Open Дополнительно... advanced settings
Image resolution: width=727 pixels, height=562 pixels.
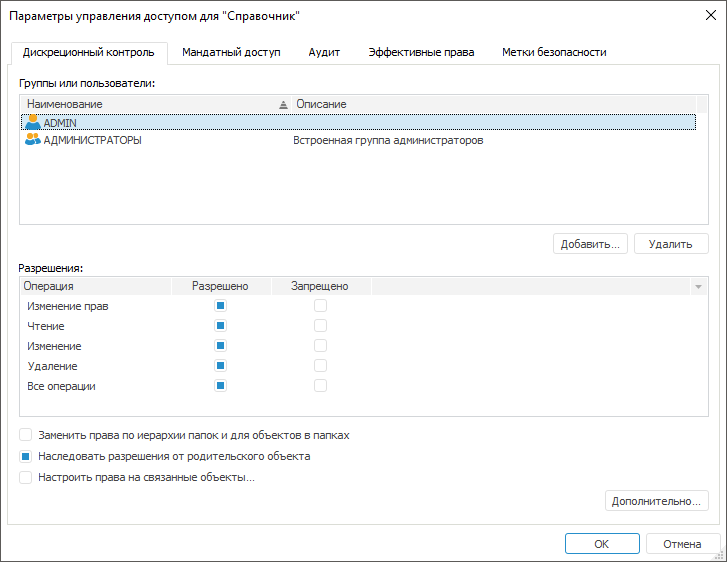[x=657, y=501]
